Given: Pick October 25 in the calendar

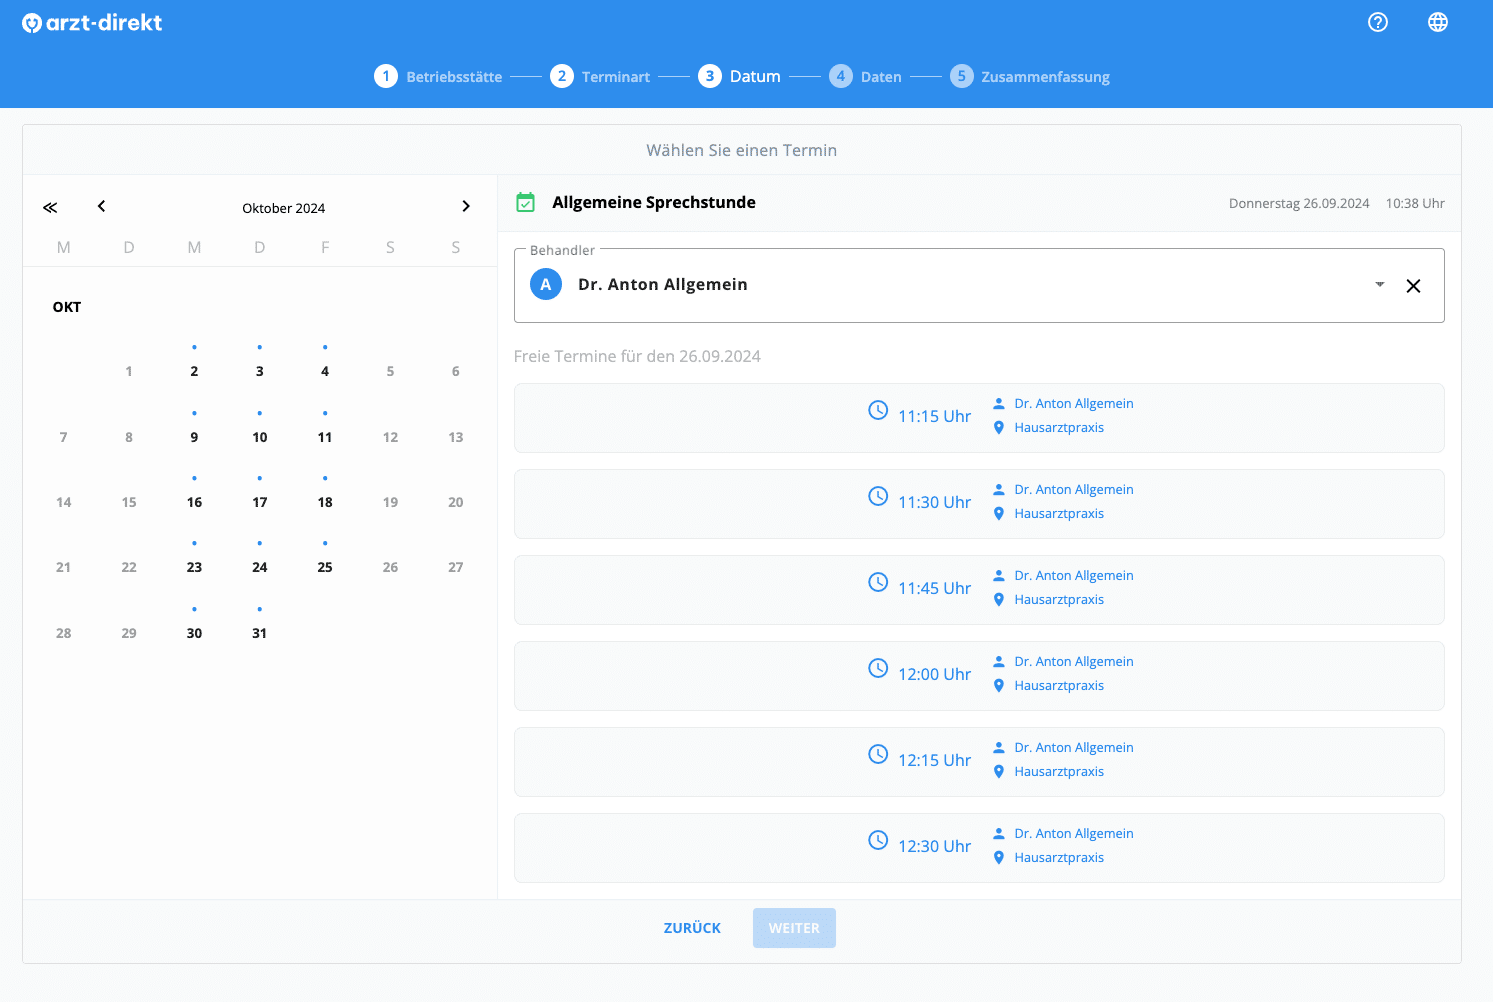Looking at the screenshot, I should pos(325,567).
